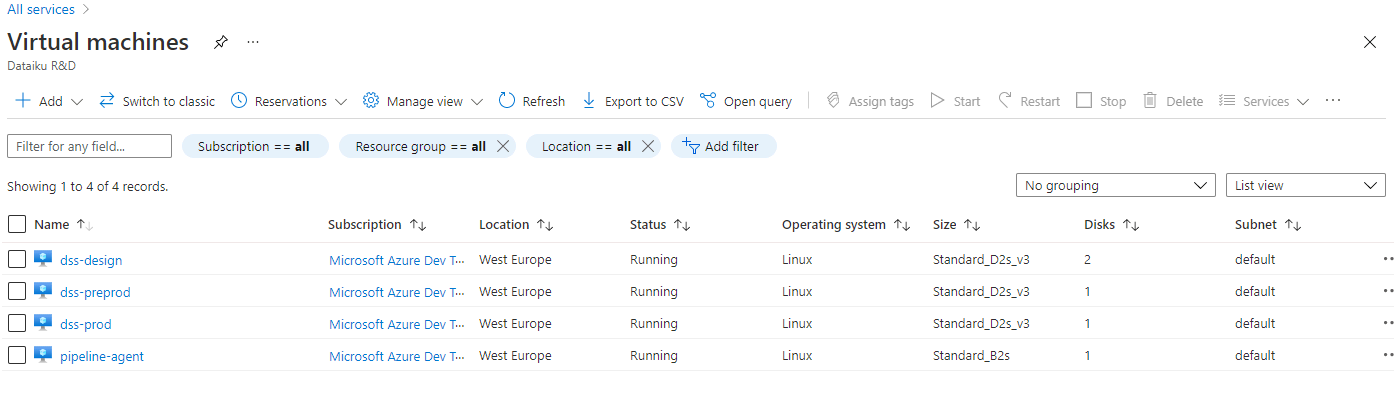1394x408 pixels.
Task: Click the Add filter pill
Action: pos(723,146)
